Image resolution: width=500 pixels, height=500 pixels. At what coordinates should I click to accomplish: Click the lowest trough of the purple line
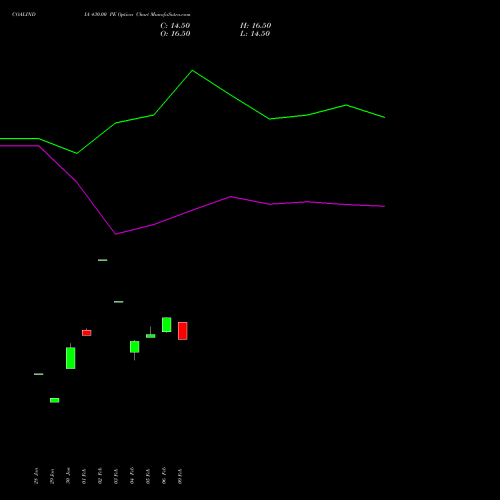coord(116,234)
